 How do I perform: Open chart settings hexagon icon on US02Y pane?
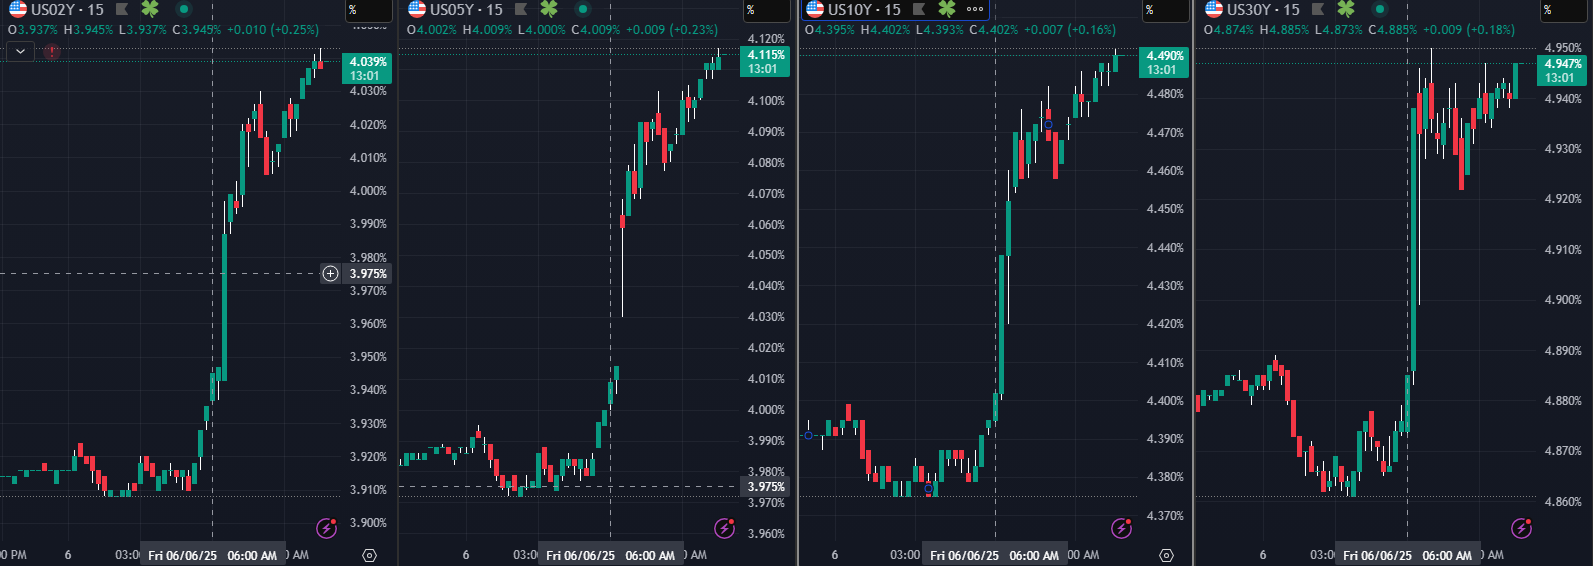pyautogui.click(x=369, y=555)
